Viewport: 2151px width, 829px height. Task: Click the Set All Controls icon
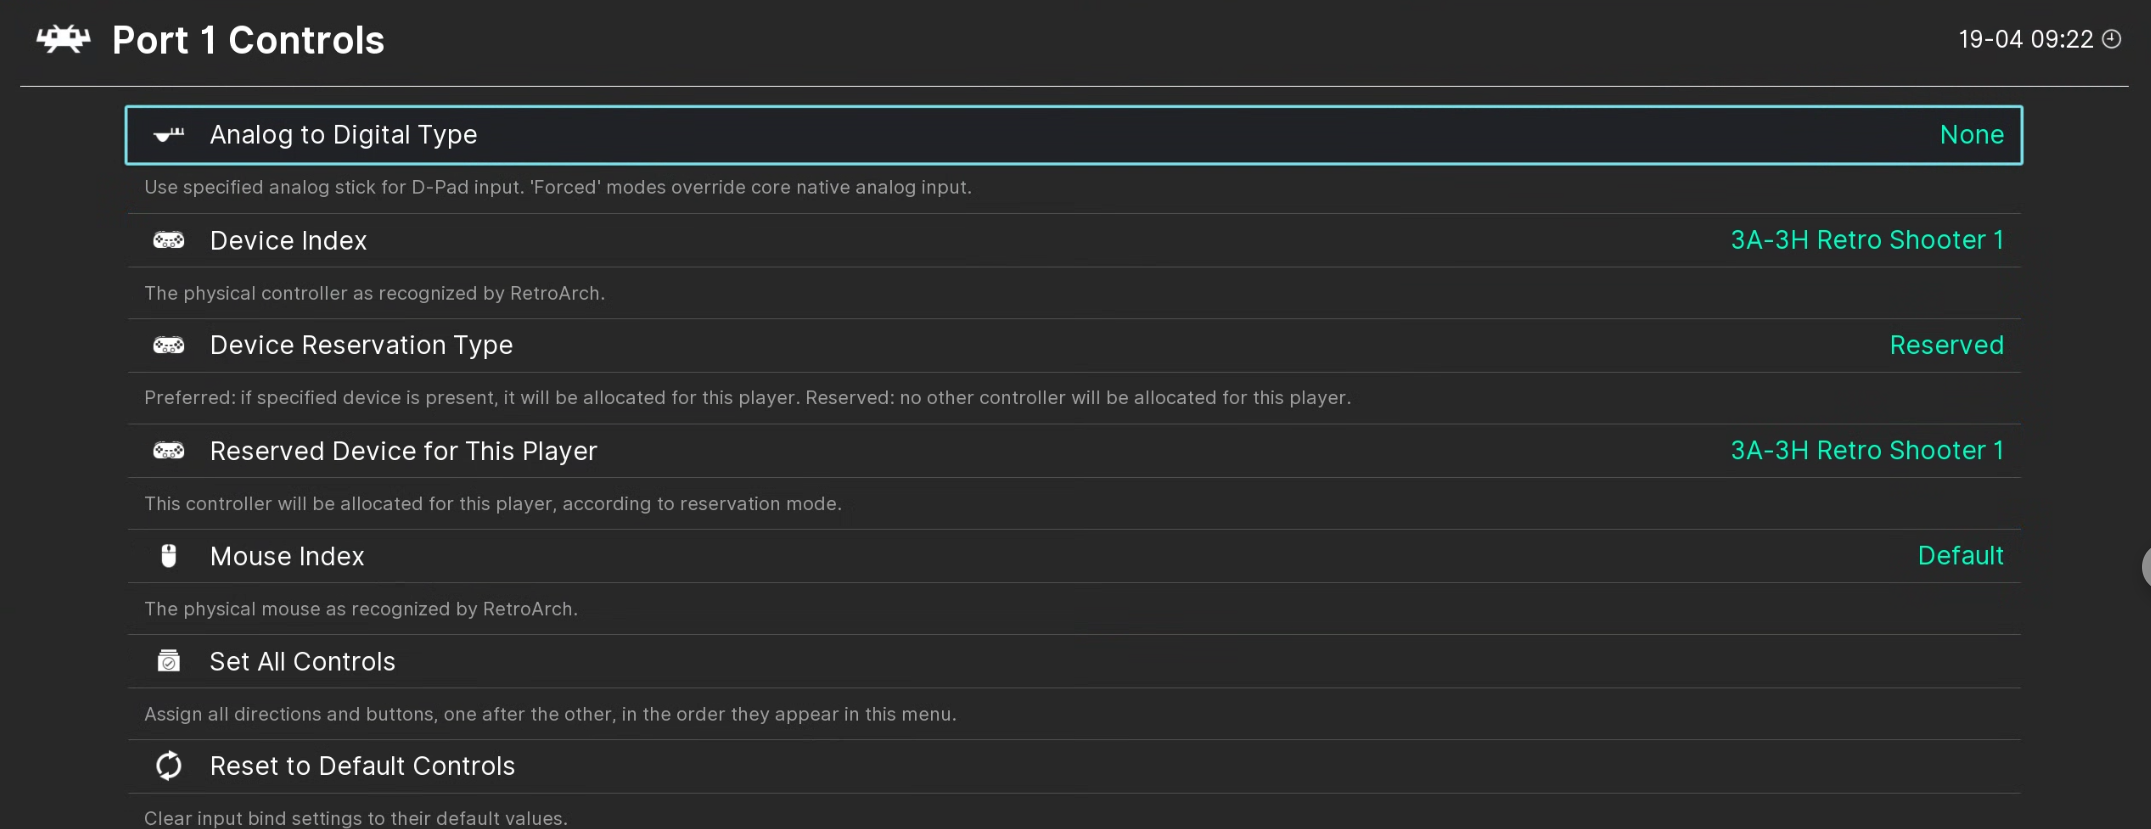(169, 662)
